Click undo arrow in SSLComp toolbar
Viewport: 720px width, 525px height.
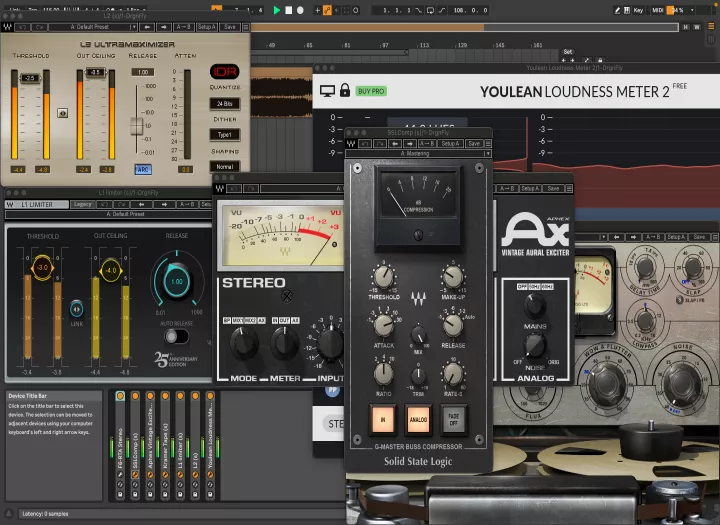(365, 144)
